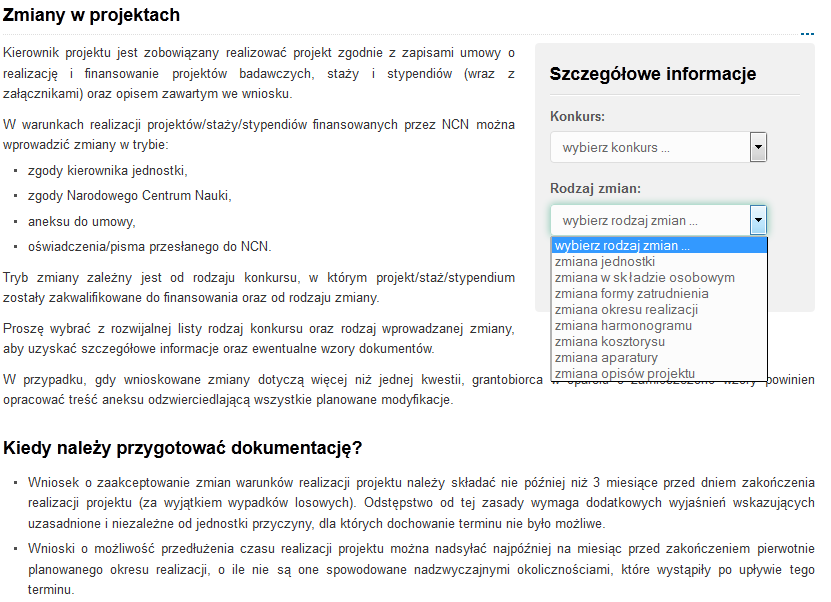Select highlighted 'wybierz rodzaj zmian ...' list option

(659, 245)
